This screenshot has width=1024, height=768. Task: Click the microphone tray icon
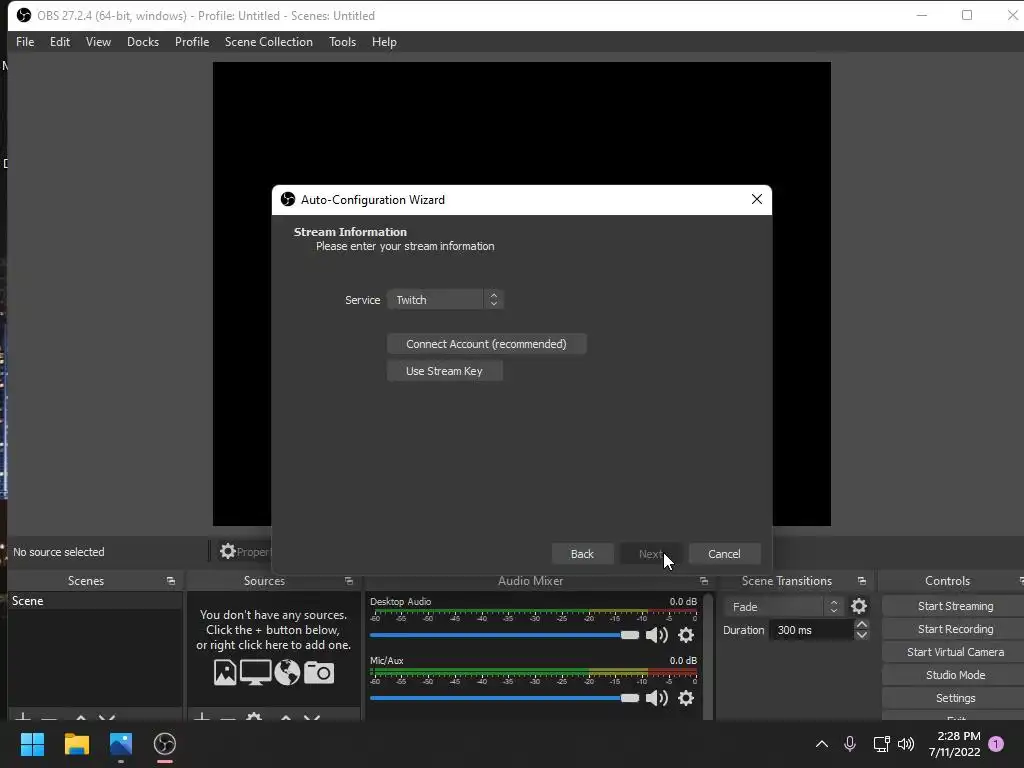coord(850,744)
